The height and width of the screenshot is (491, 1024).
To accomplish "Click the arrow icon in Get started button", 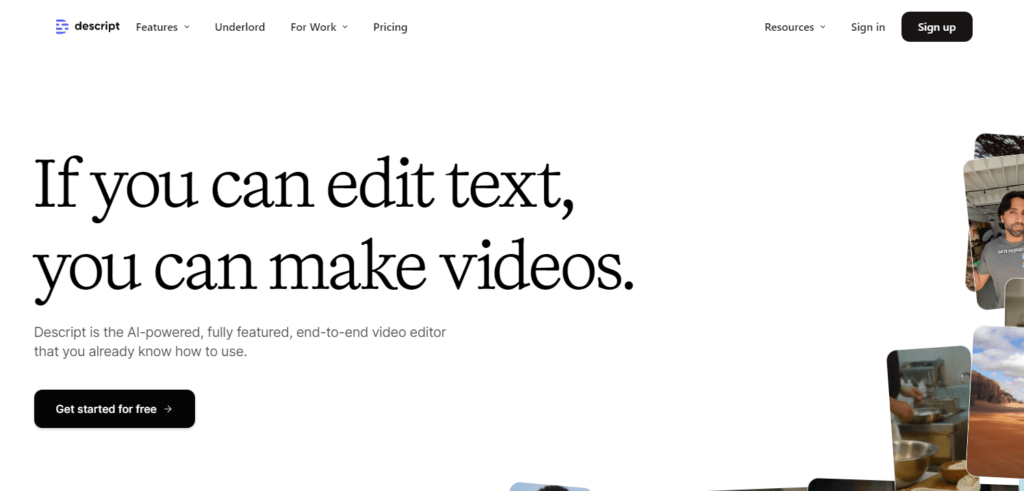I will coord(168,409).
